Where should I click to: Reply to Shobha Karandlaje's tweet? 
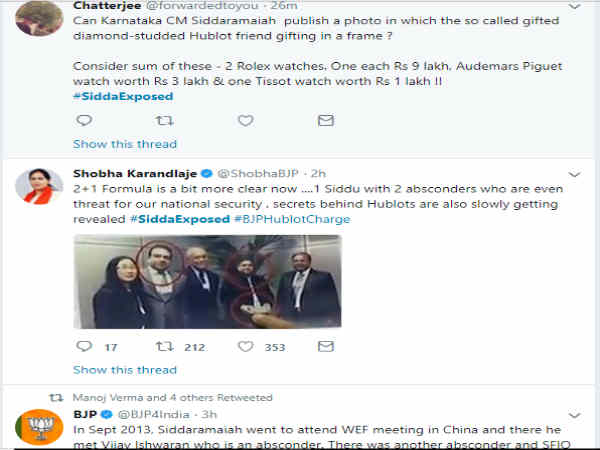[x=84, y=347]
